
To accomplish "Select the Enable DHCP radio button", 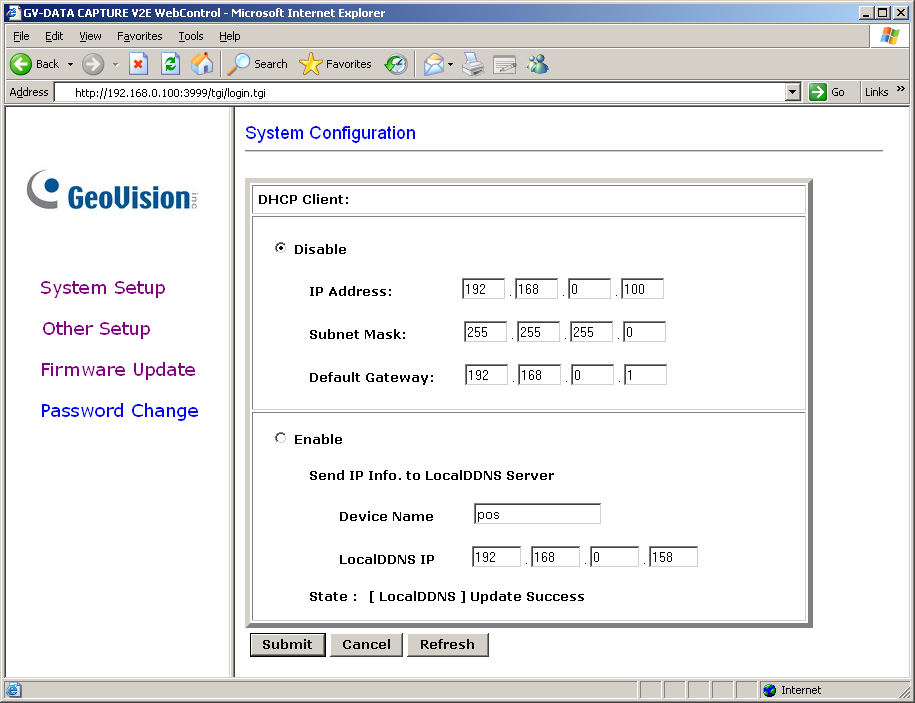I will point(281,438).
